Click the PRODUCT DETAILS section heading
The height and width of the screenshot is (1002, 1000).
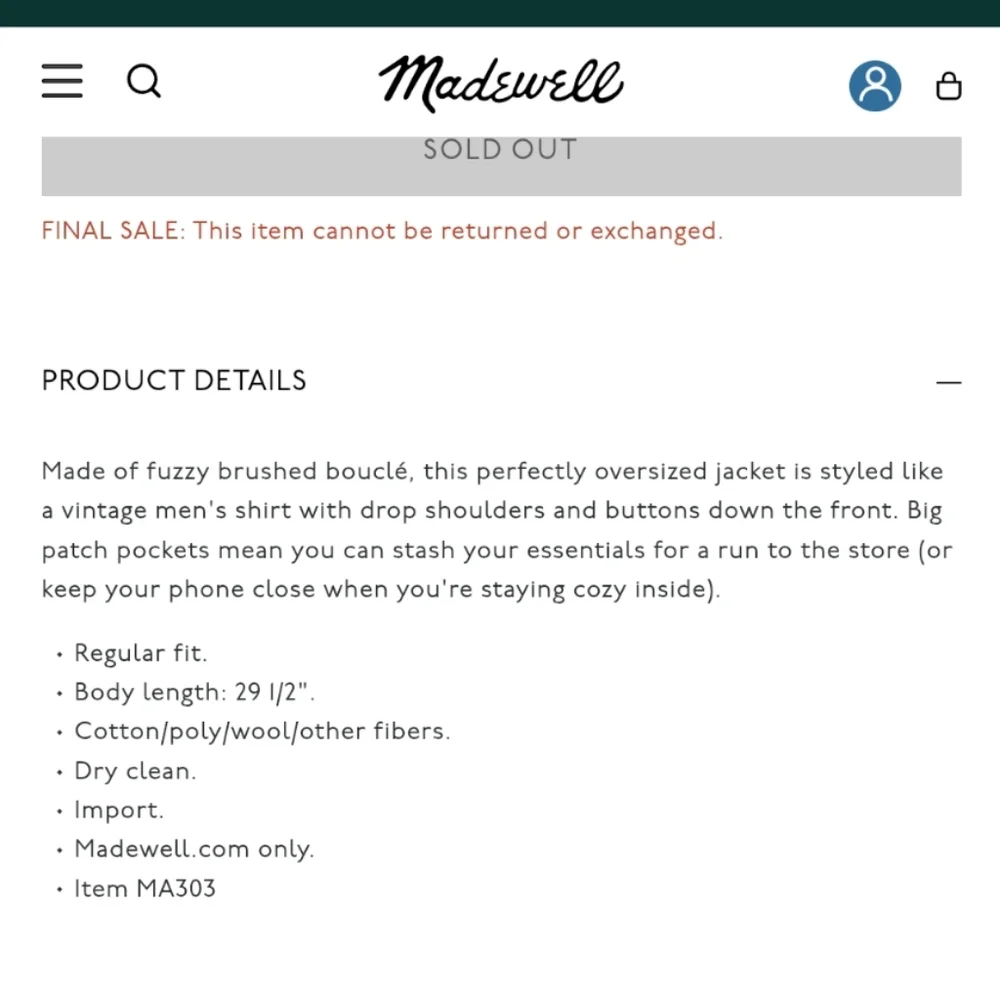(x=174, y=381)
